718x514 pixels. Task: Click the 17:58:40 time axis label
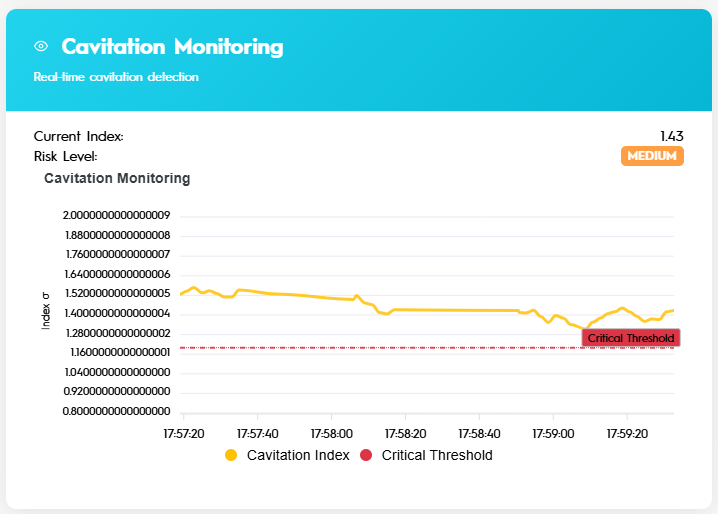coord(479,434)
